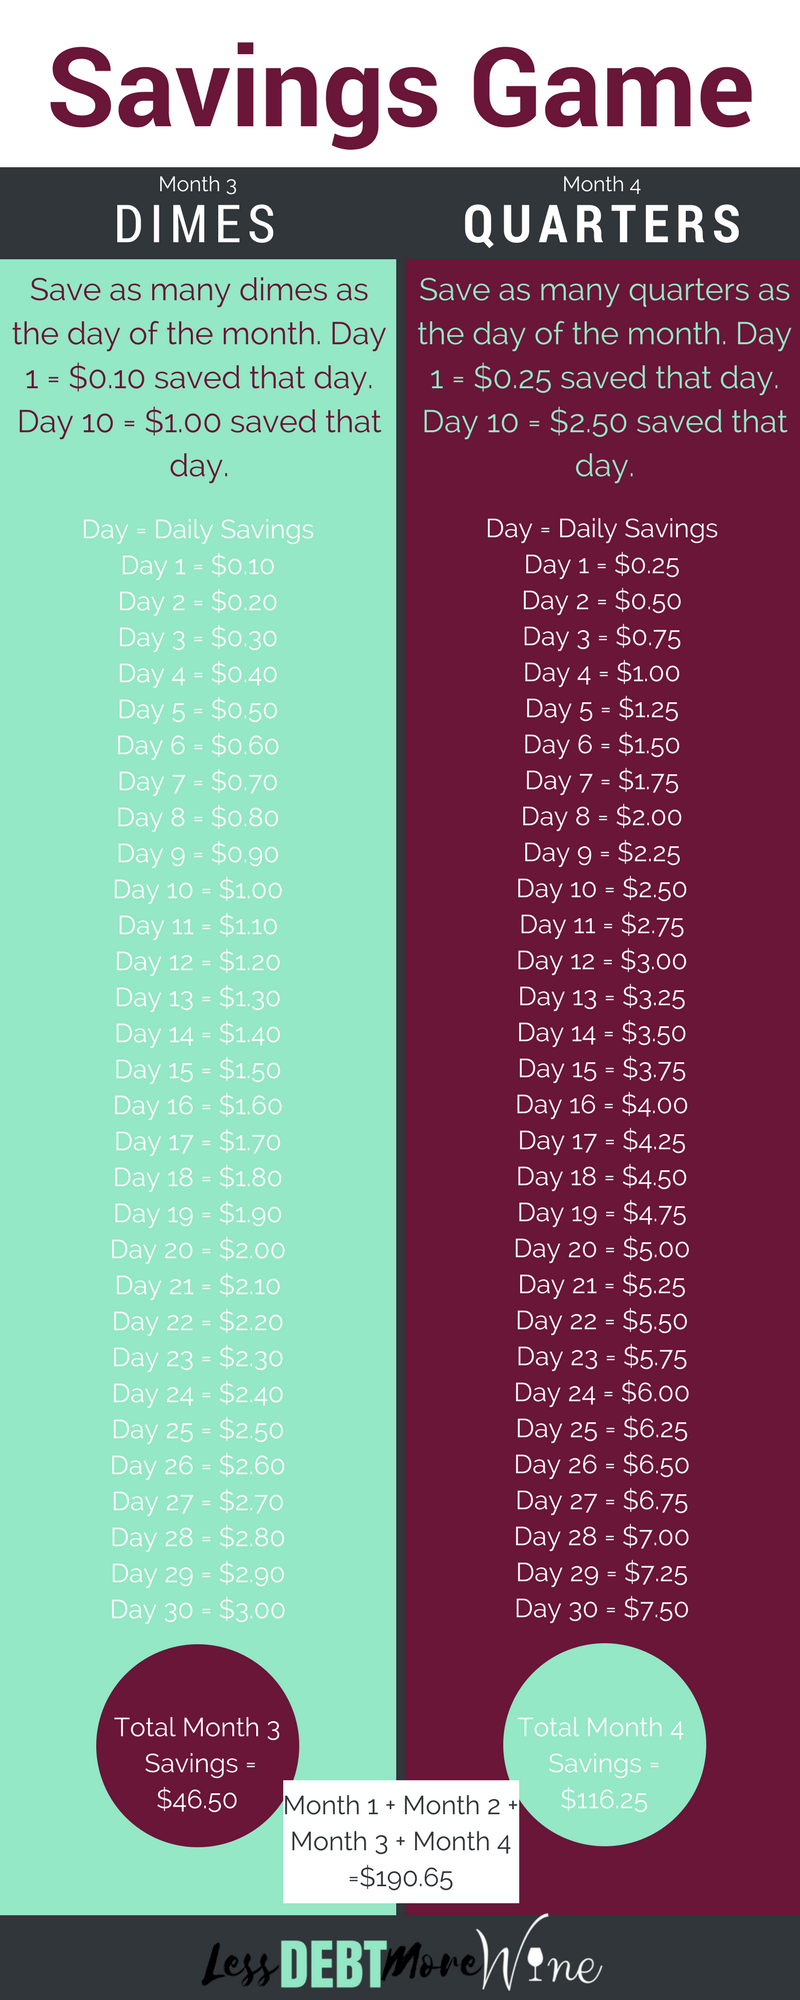
Task: Click Day = Daily Savings header in dimes column
Action: pos(197,530)
